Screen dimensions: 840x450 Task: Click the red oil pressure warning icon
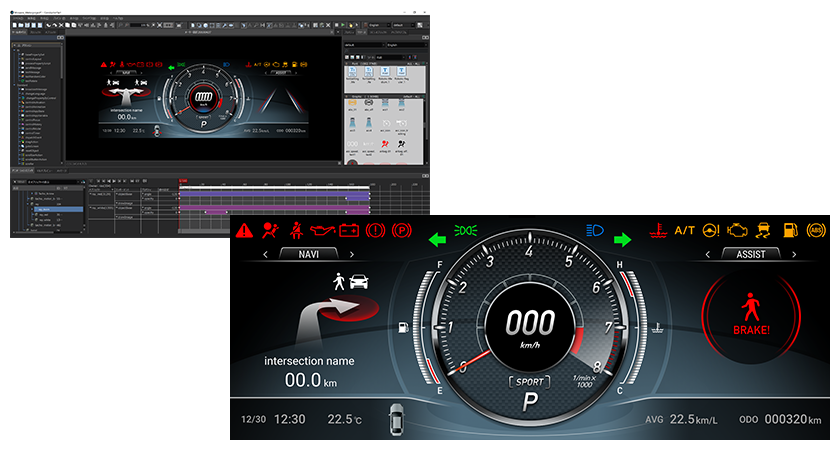click(x=322, y=231)
